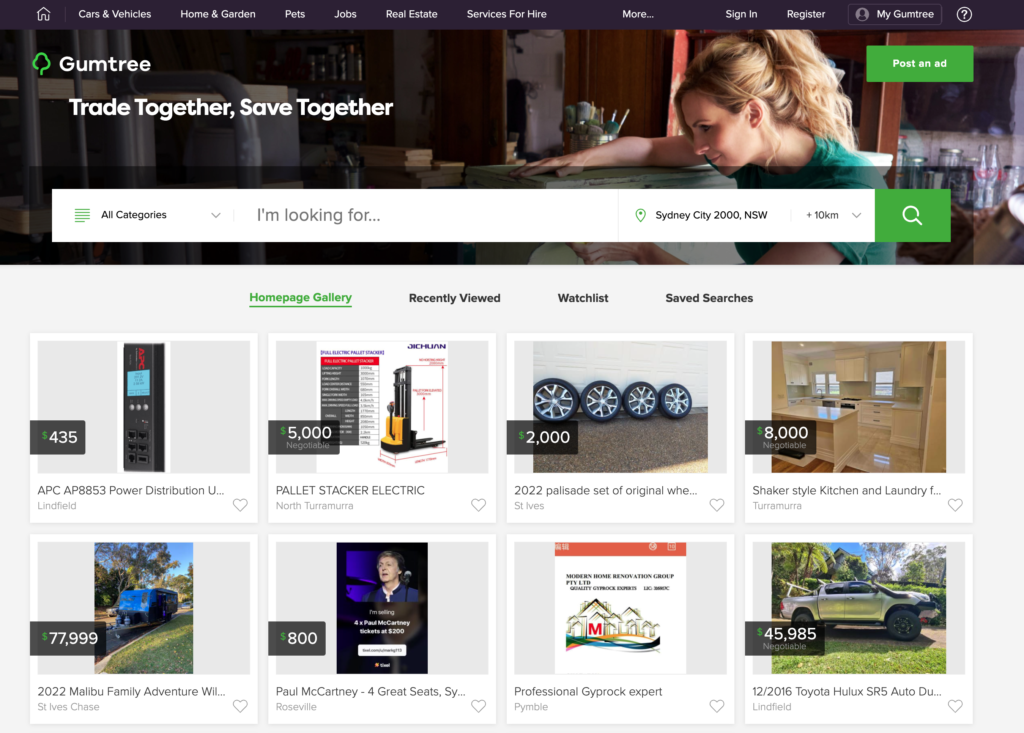
Task: Click the pallet stacker listing thumbnail
Action: [381, 406]
